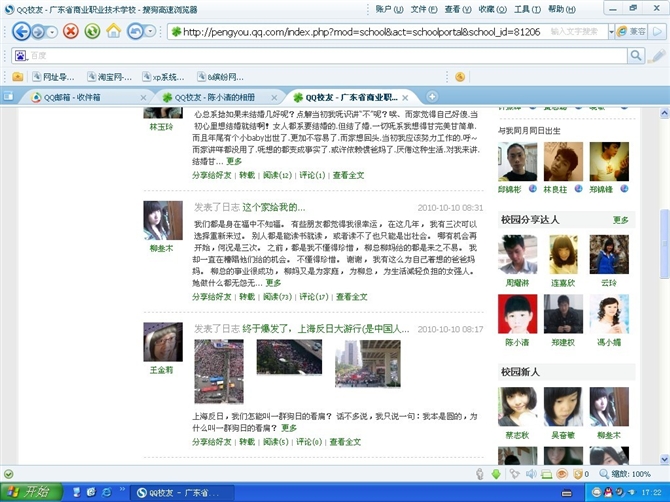Open the 文件 menu
Viewport: 670px width, 502px height.
pyautogui.click(x=424, y=9)
